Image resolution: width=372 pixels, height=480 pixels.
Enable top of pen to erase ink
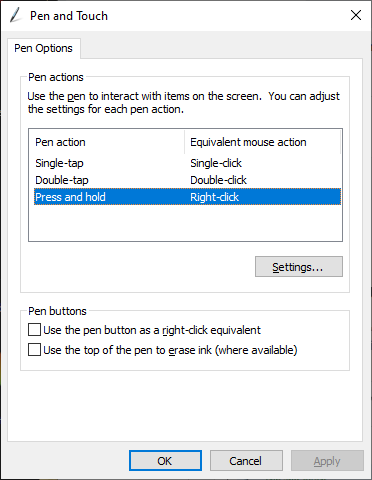(35, 350)
